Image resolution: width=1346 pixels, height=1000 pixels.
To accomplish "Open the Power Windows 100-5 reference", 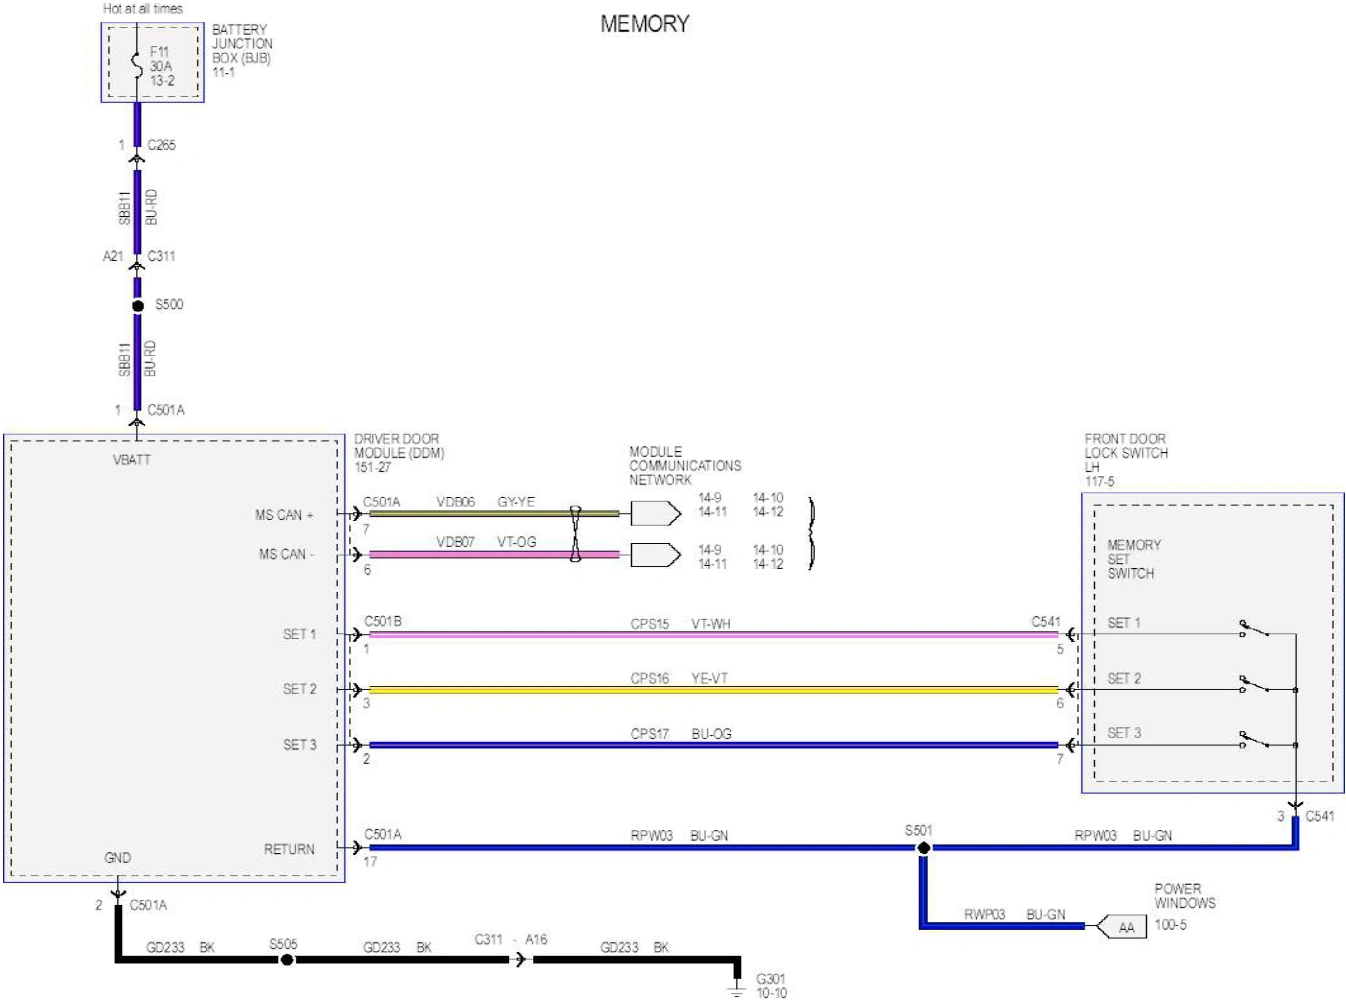I will point(1170,925).
